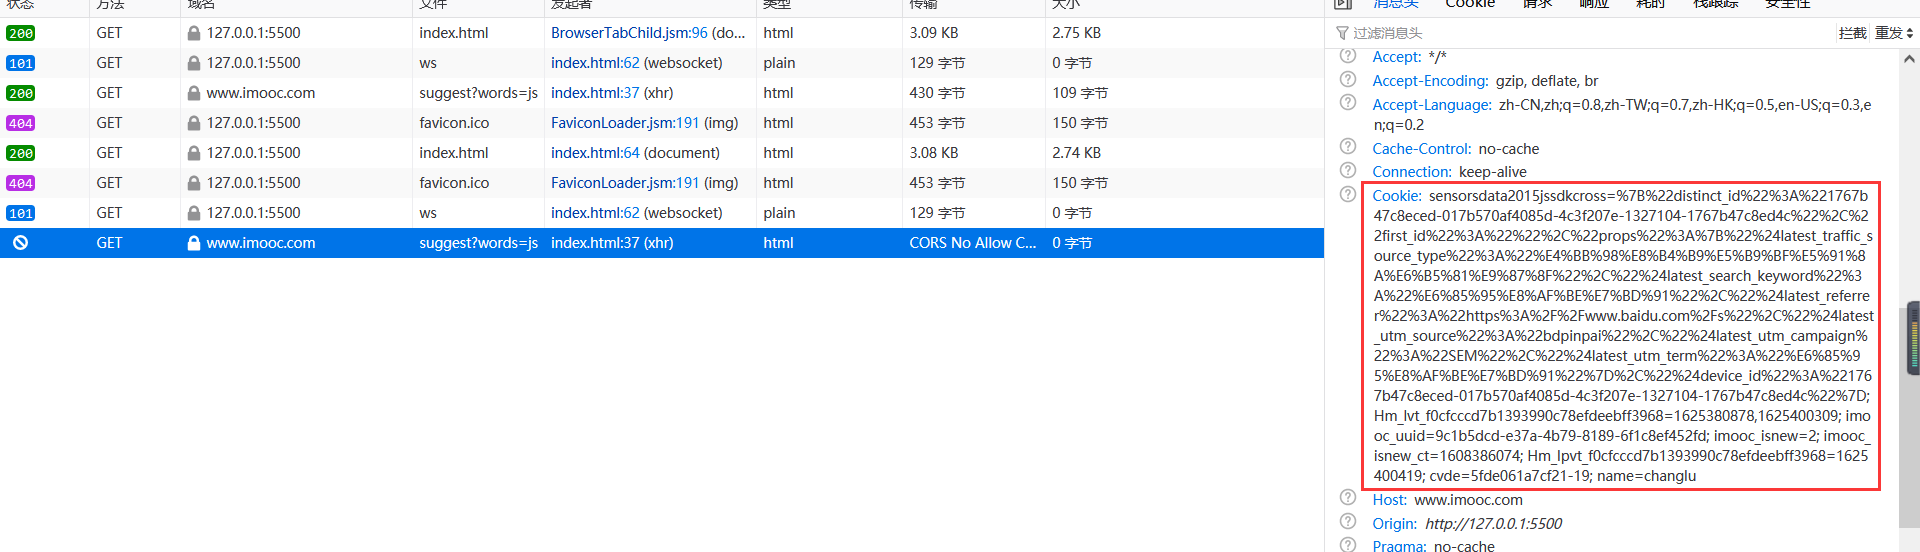
Task: Click the Connection header name
Action: click(x=1412, y=172)
